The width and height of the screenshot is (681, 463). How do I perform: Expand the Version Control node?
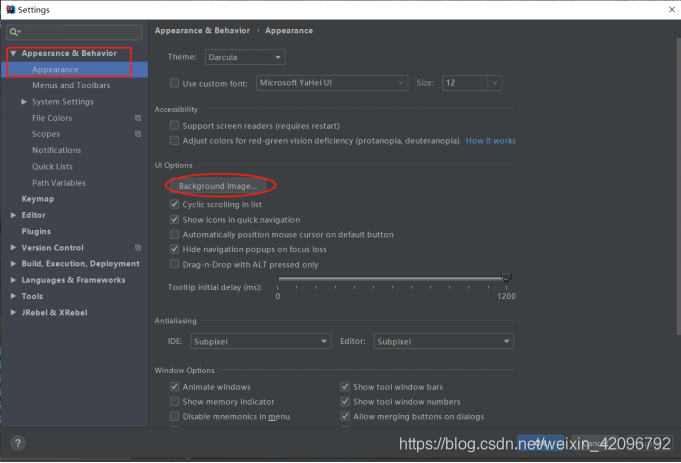(13, 248)
